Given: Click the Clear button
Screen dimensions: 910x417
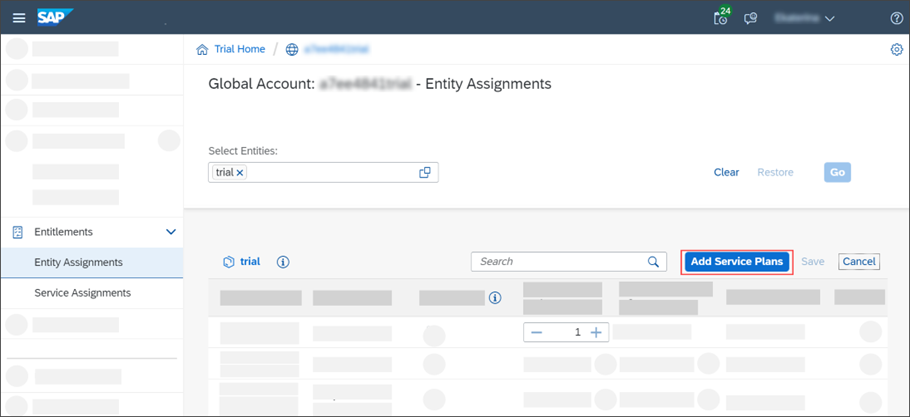Looking at the screenshot, I should click(x=726, y=172).
